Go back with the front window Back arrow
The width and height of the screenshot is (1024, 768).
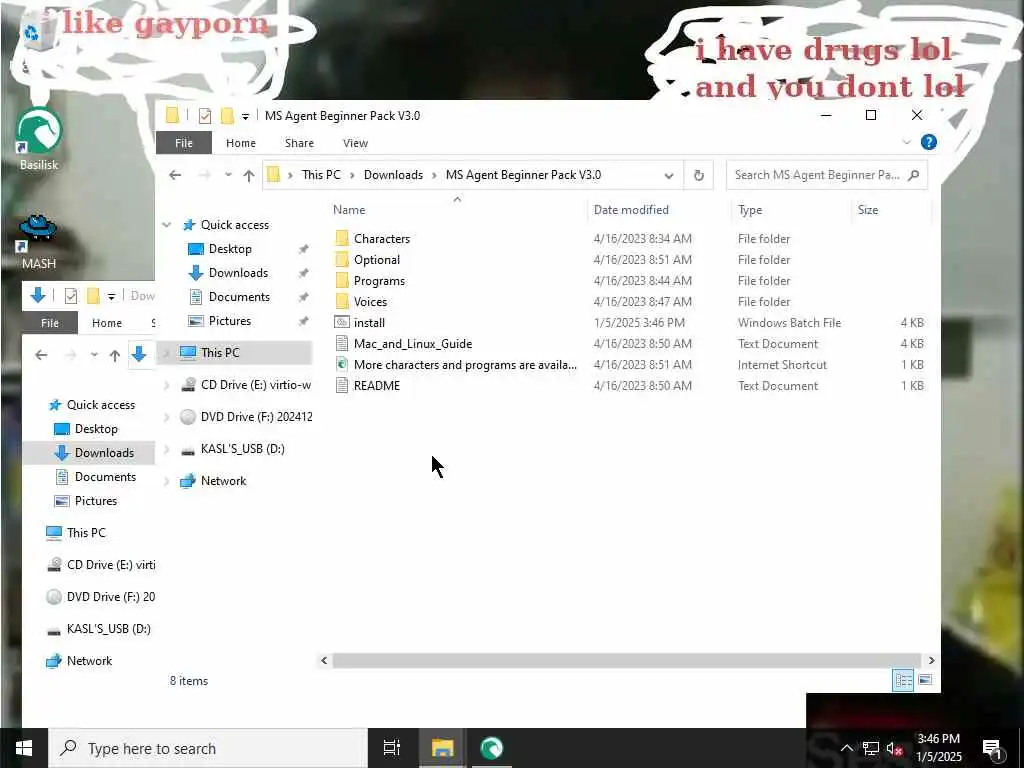pos(174,175)
